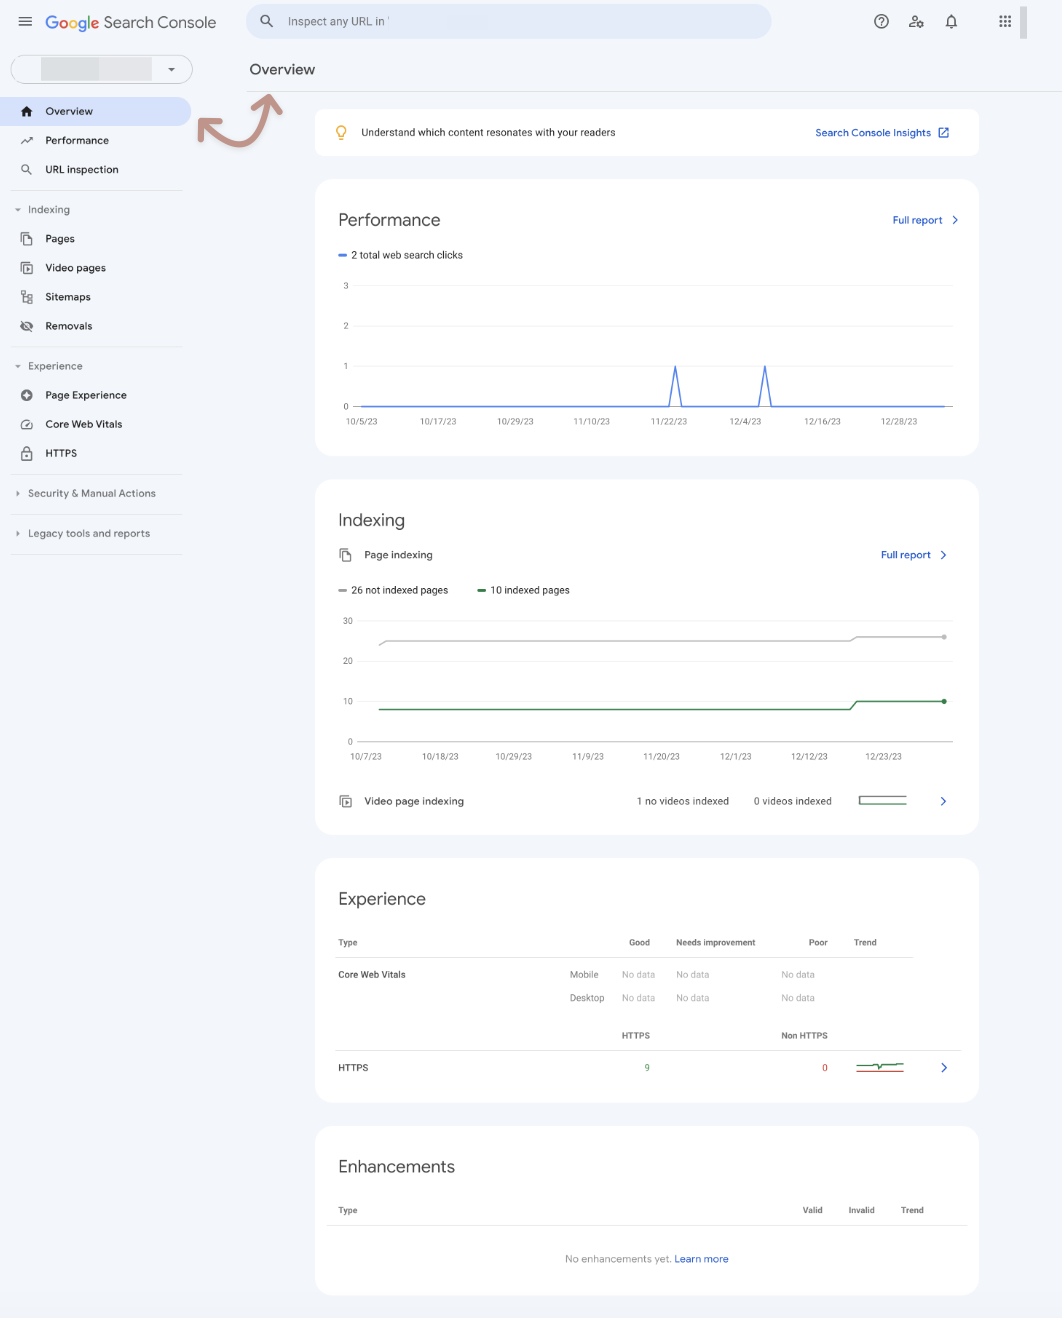Open the Help question mark icon
This screenshot has width=1062, height=1318.
pos(881,21)
